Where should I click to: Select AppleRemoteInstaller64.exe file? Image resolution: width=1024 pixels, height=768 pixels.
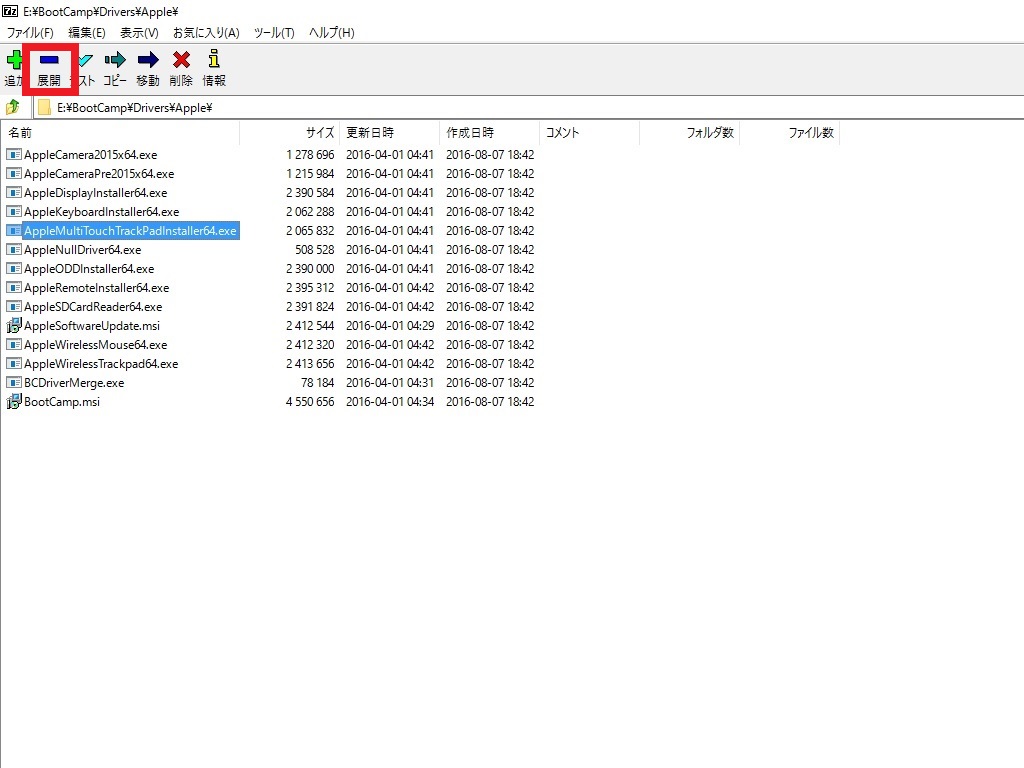tap(97, 287)
